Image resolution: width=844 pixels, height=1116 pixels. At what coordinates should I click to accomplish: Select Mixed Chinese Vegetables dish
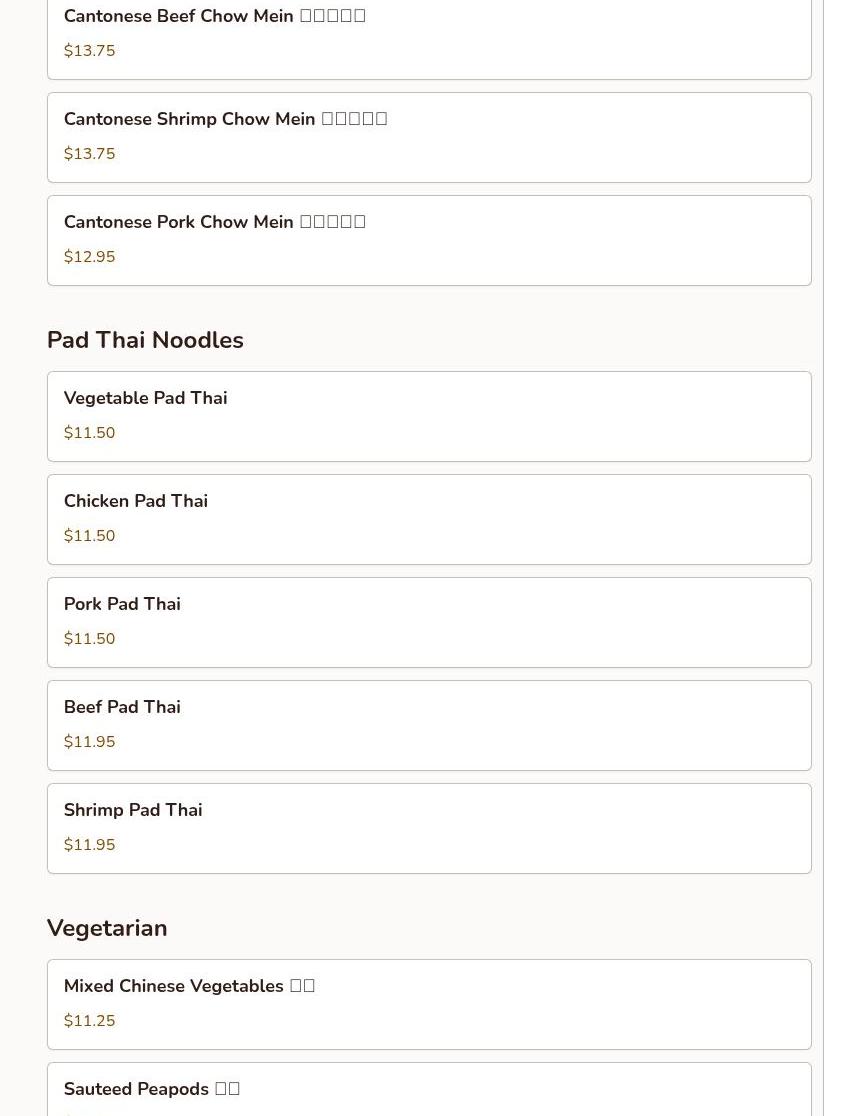click(428, 1004)
